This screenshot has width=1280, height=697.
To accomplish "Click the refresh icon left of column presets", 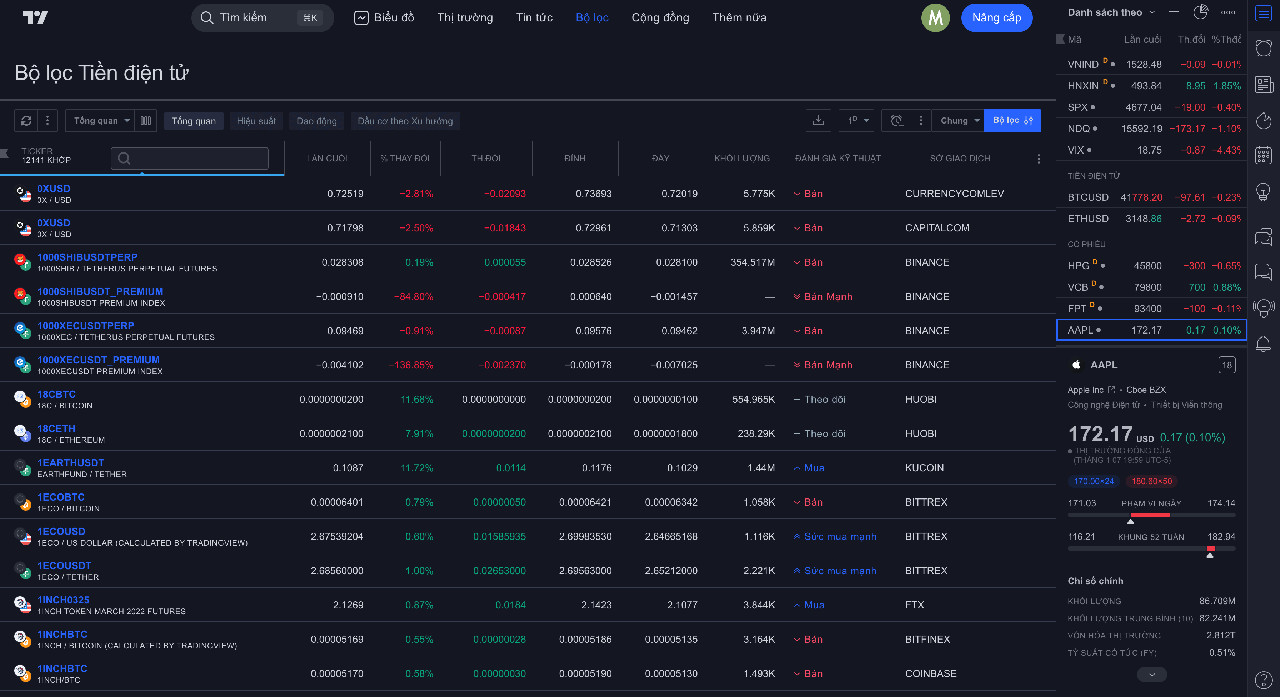I will click(25, 120).
